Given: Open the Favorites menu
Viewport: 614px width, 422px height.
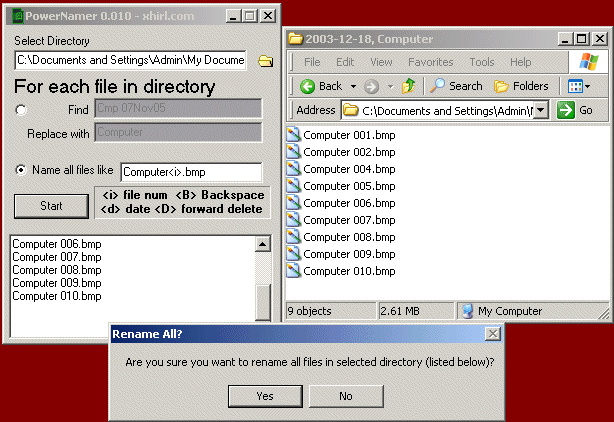Looking at the screenshot, I should 430,62.
